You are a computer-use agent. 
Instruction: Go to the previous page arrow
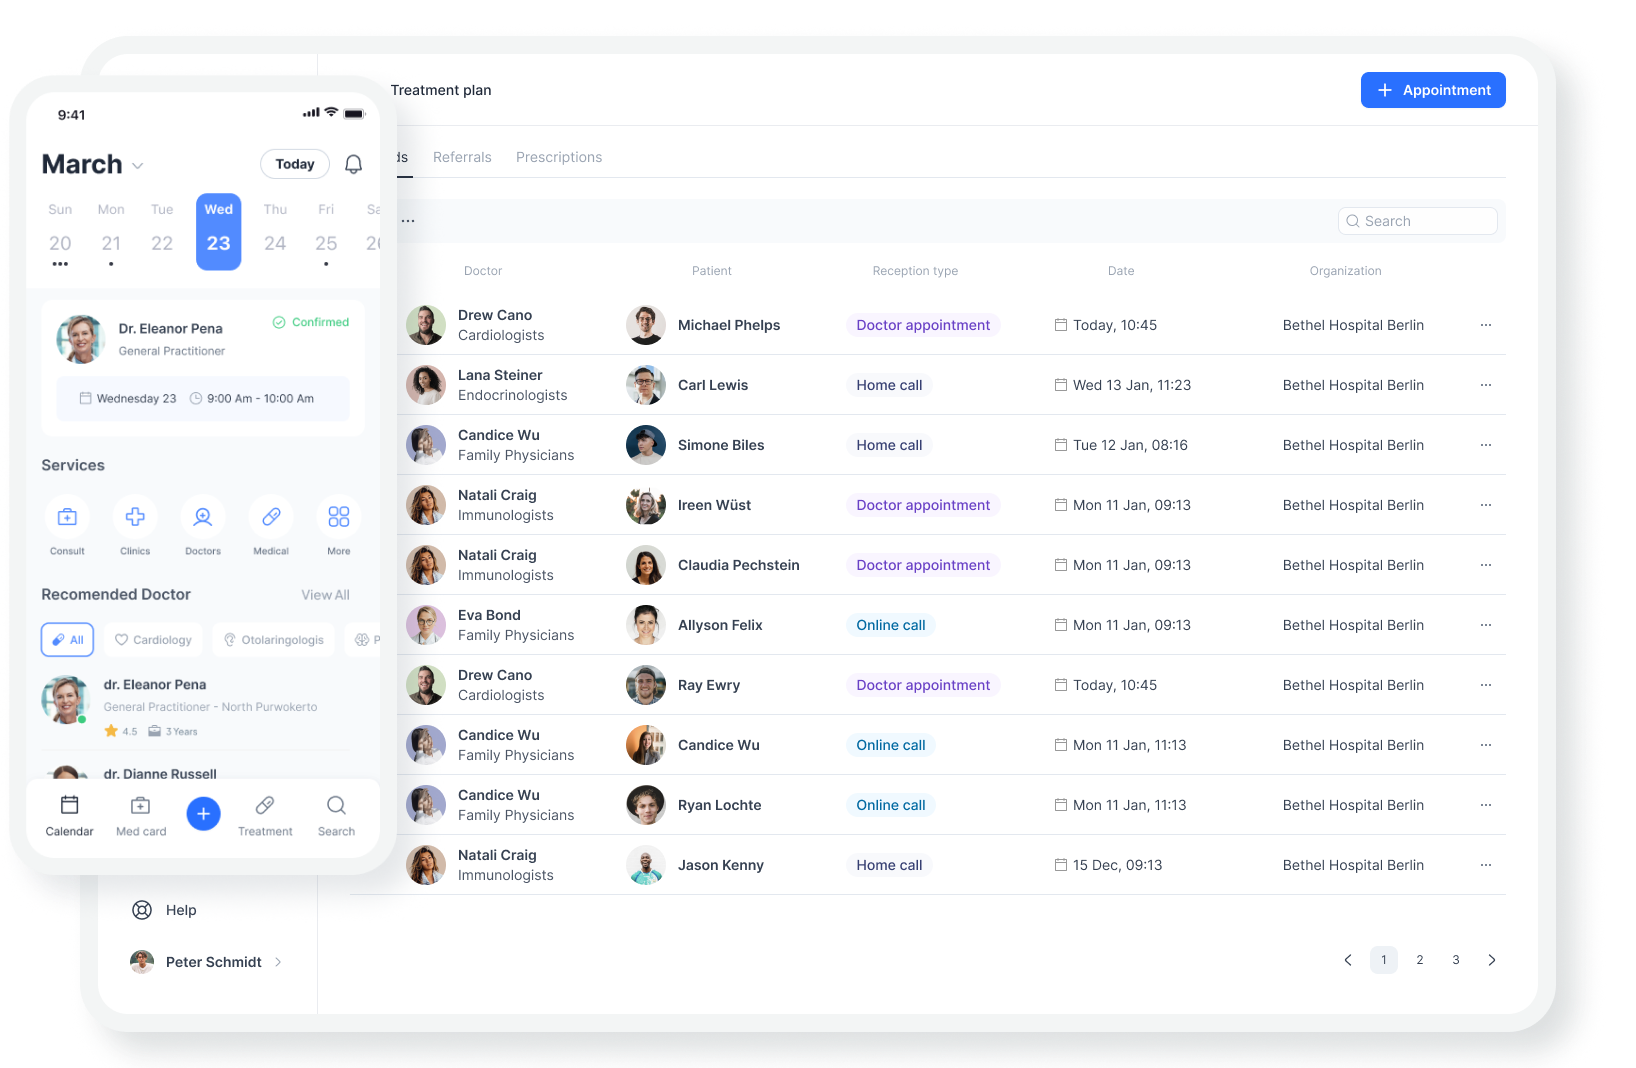[1348, 960]
